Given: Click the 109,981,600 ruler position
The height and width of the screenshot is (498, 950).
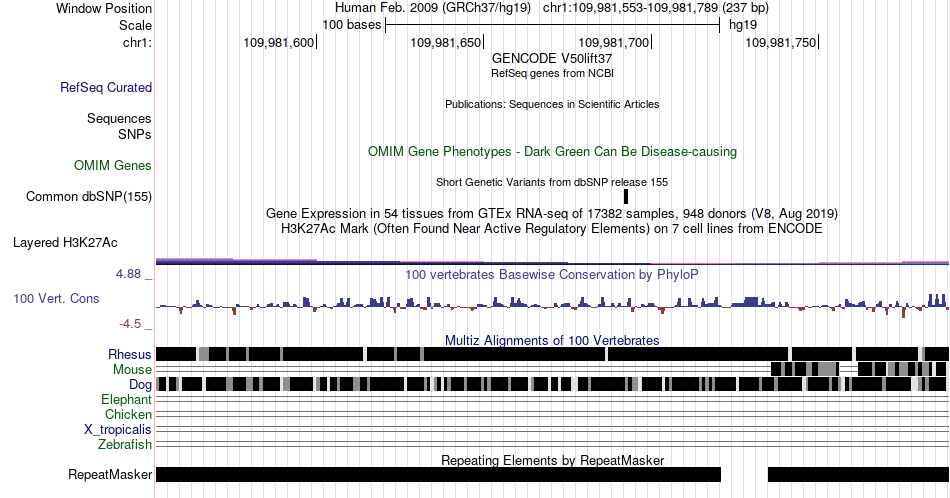Looking at the screenshot, I should click(x=279, y=42).
